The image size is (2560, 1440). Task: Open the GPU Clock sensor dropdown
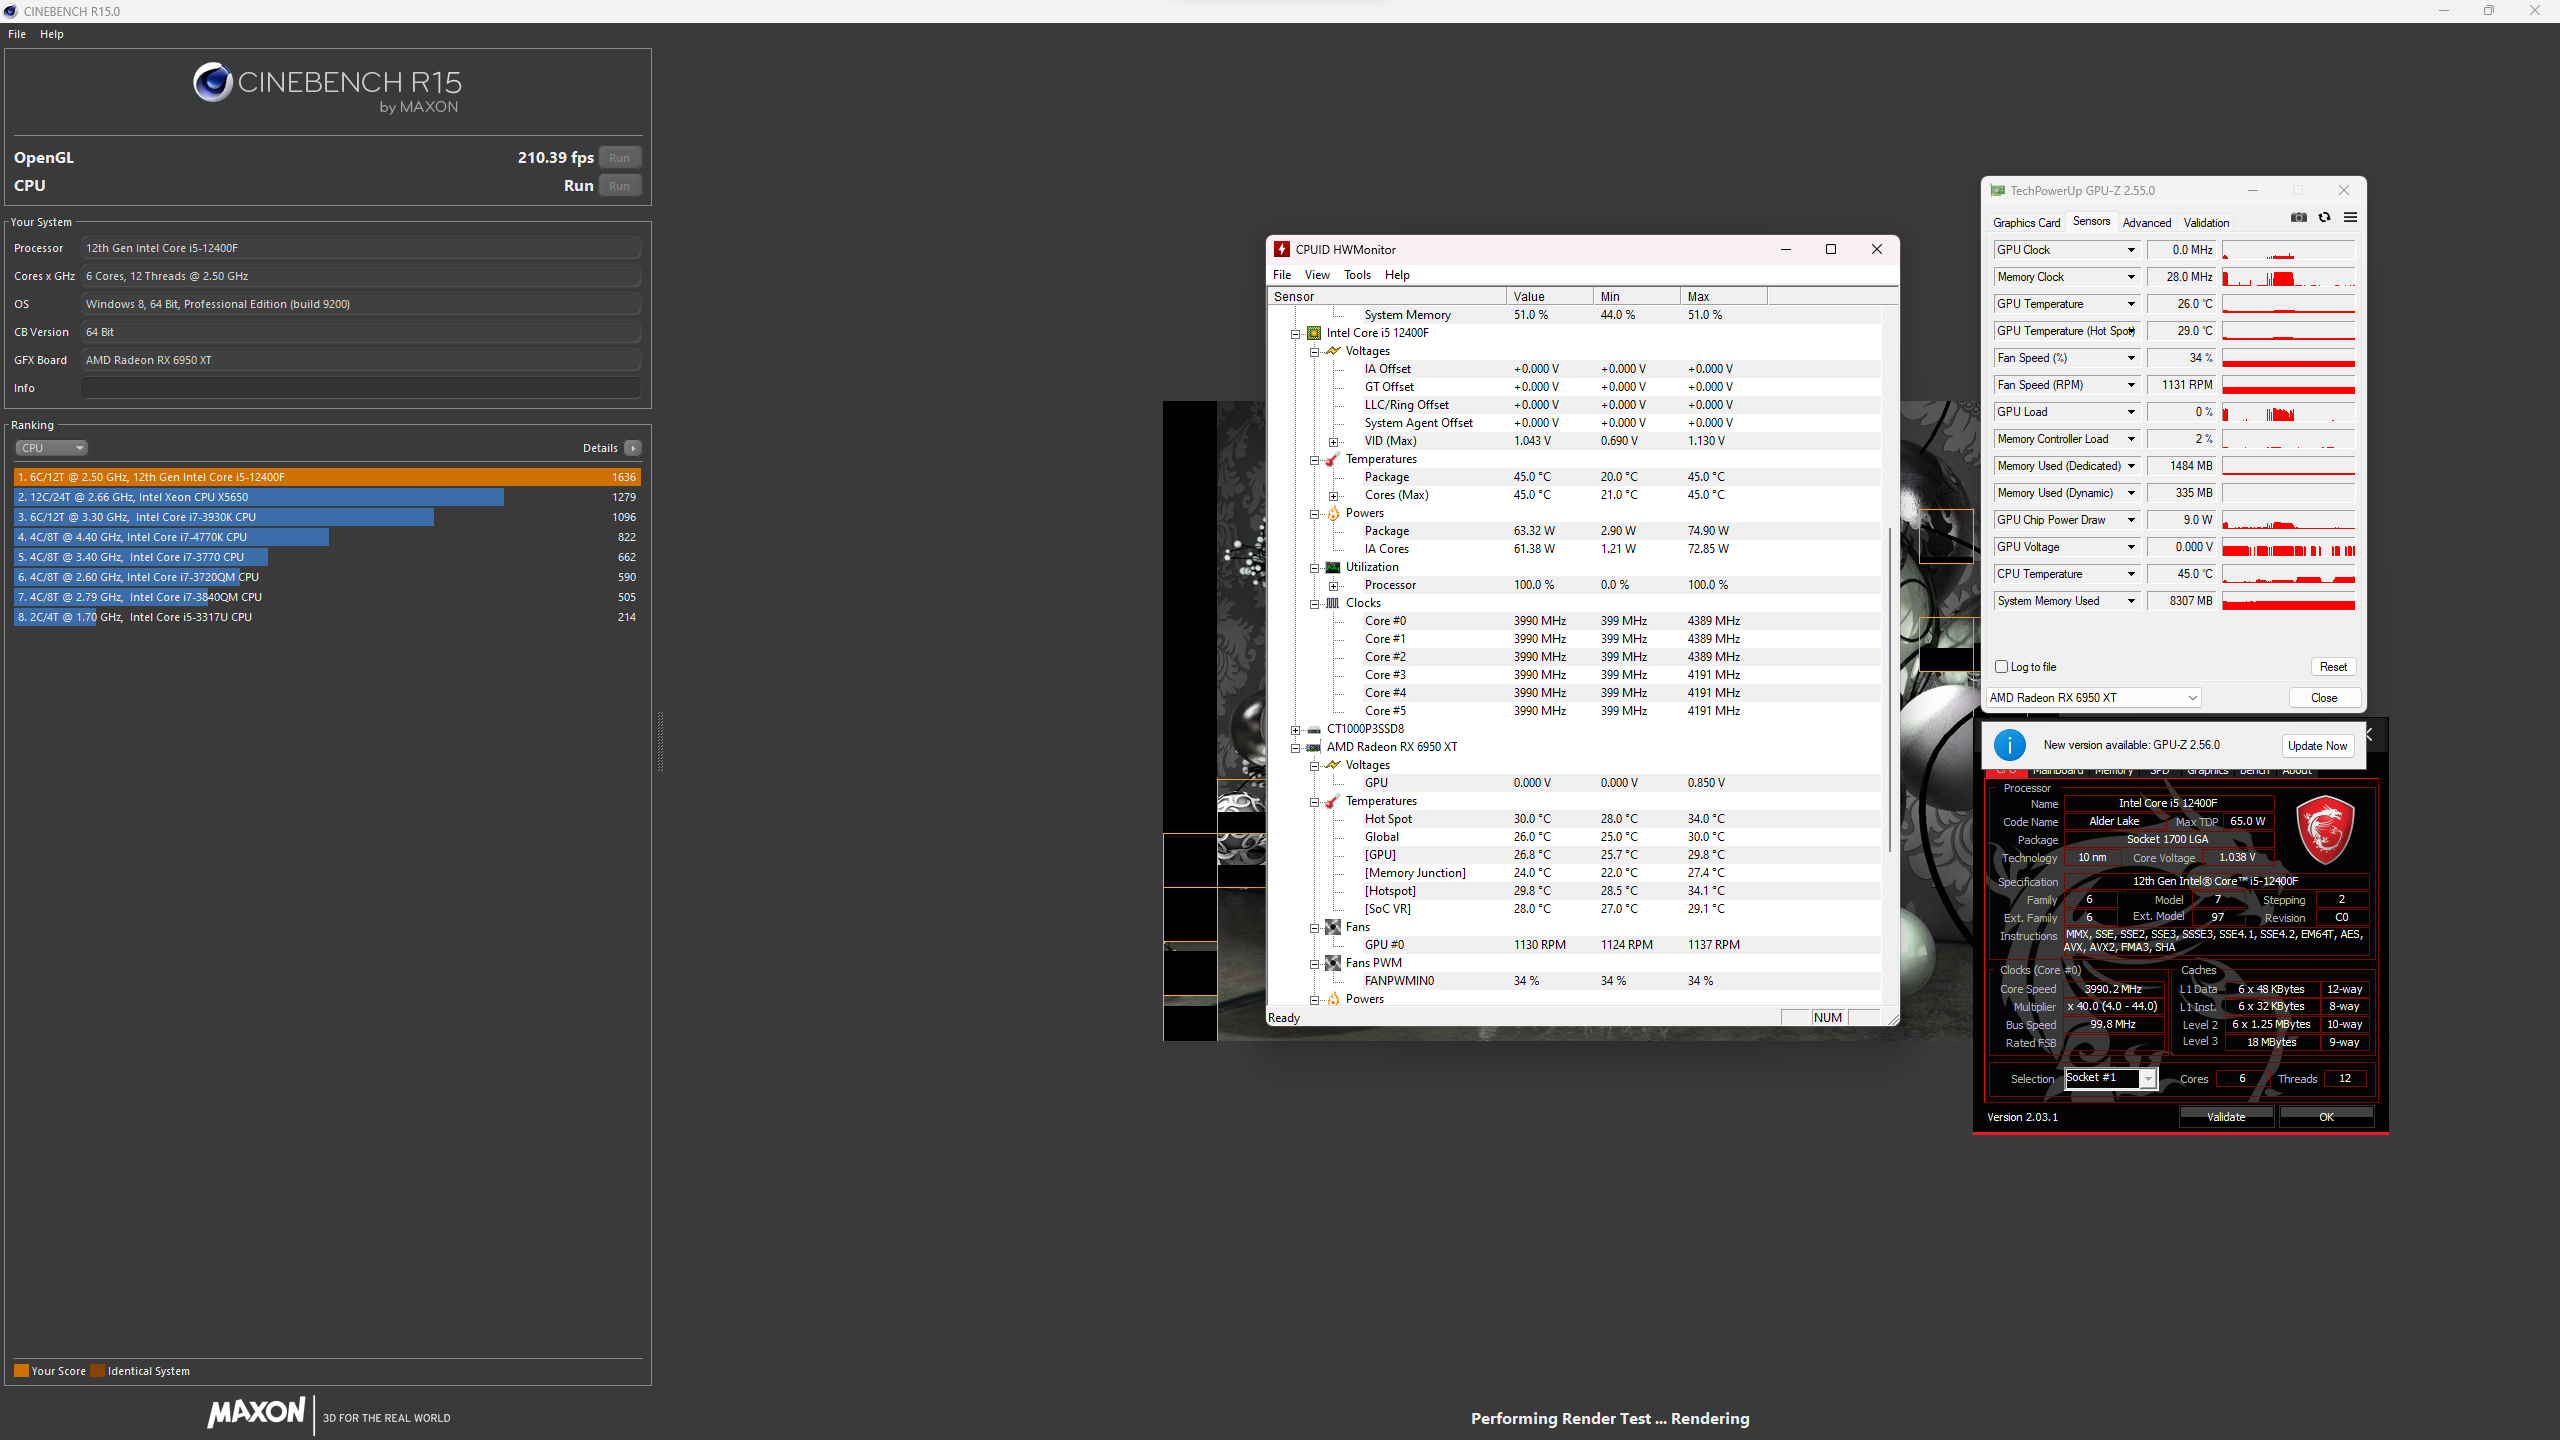[2131, 250]
